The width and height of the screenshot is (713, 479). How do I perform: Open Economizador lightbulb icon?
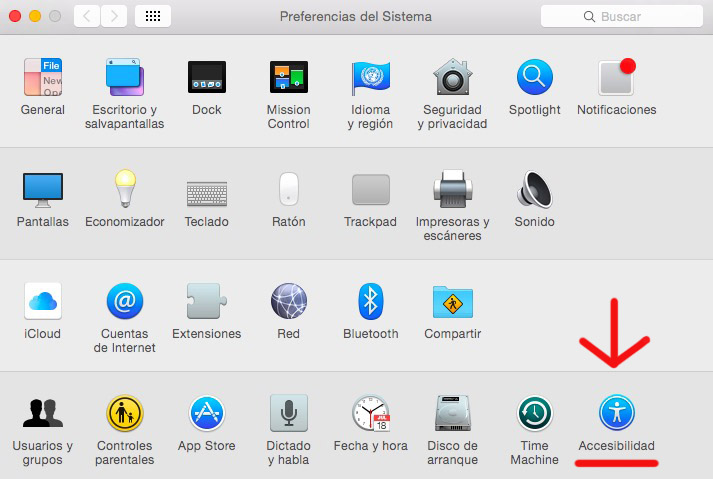pyautogui.click(x=125, y=188)
